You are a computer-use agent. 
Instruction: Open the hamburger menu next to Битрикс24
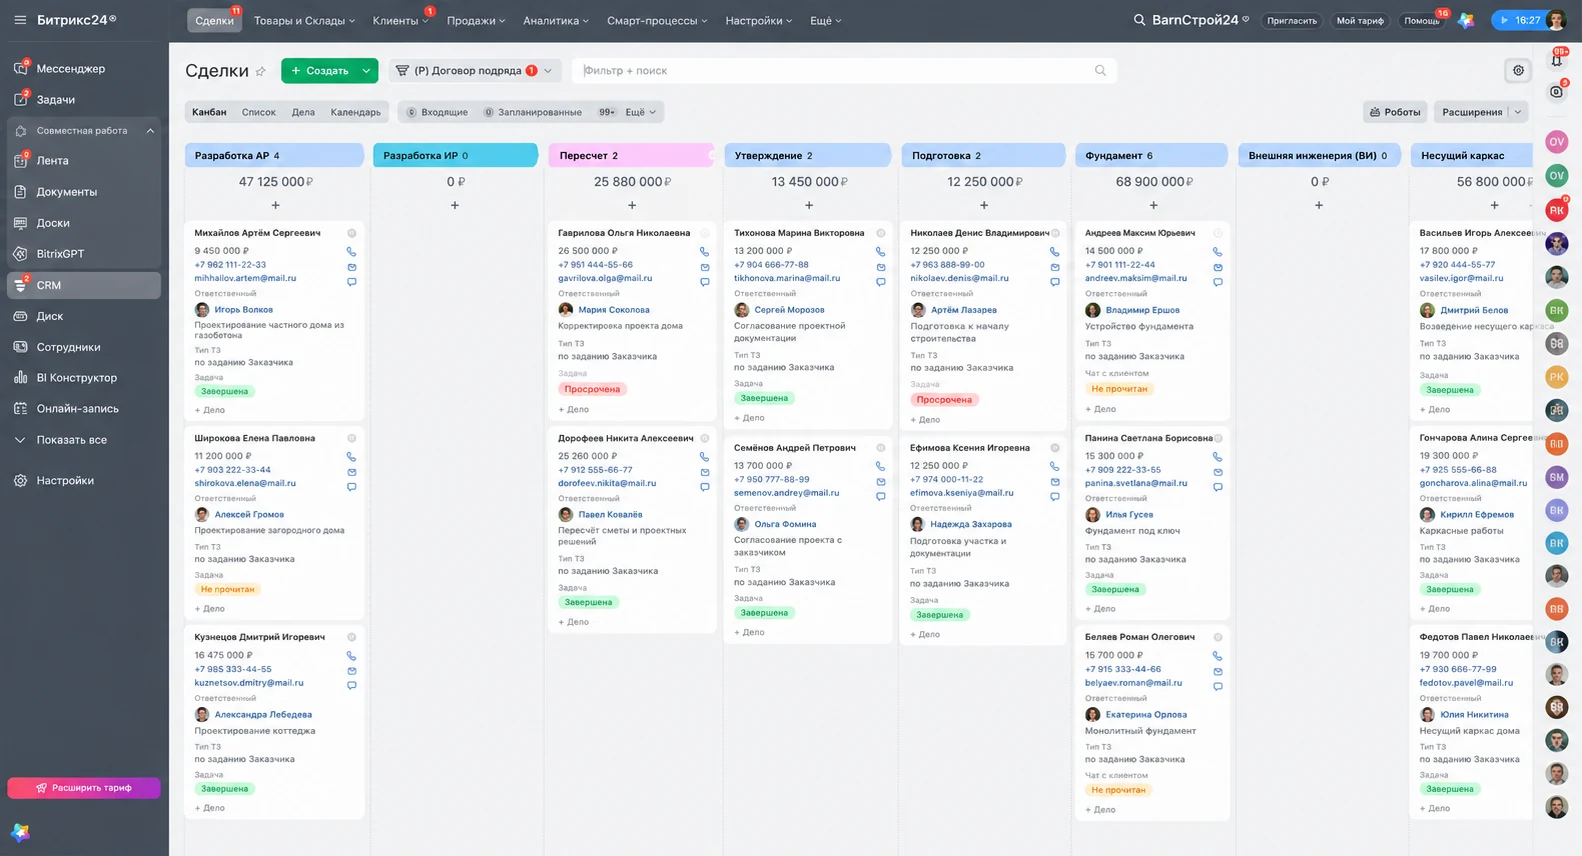pyautogui.click(x=20, y=20)
